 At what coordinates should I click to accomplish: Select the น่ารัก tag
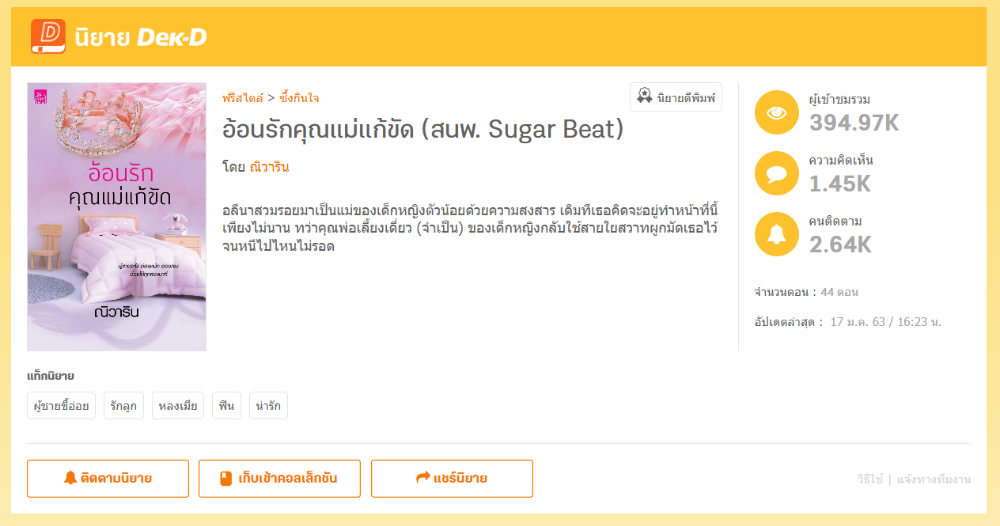268,405
